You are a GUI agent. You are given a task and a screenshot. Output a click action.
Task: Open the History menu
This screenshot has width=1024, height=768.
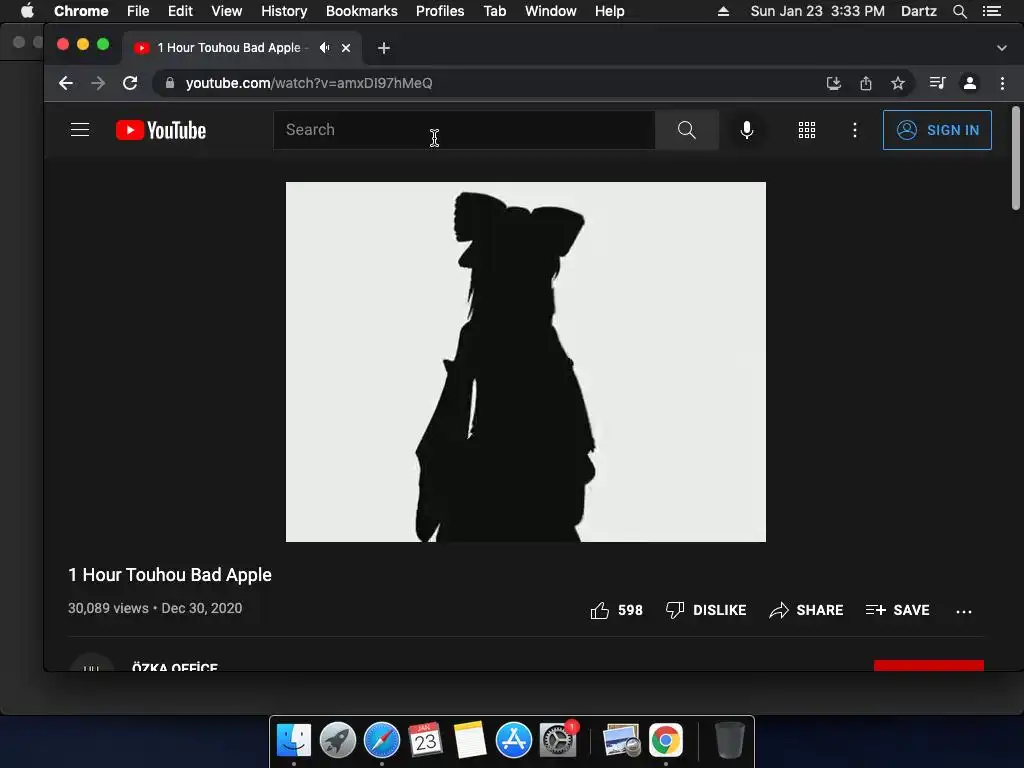[284, 11]
